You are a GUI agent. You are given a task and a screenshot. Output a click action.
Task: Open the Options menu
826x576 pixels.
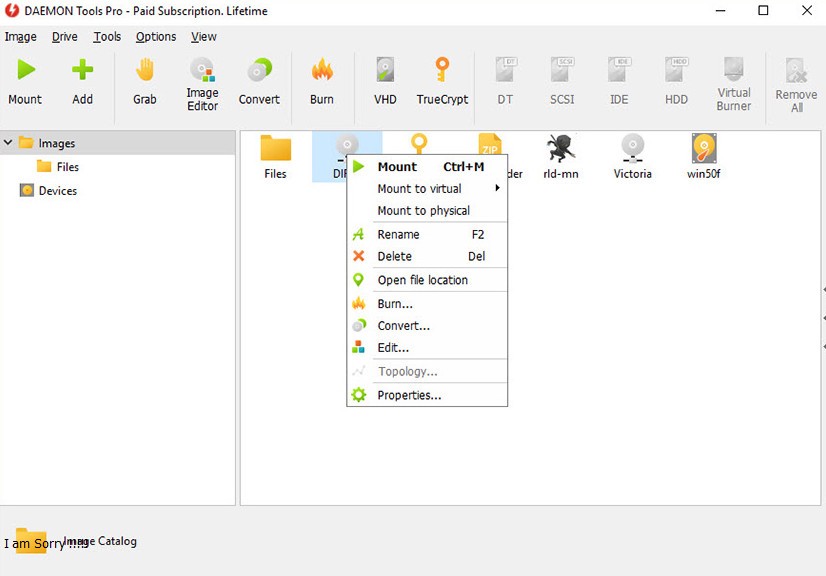click(x=156, y=37)
